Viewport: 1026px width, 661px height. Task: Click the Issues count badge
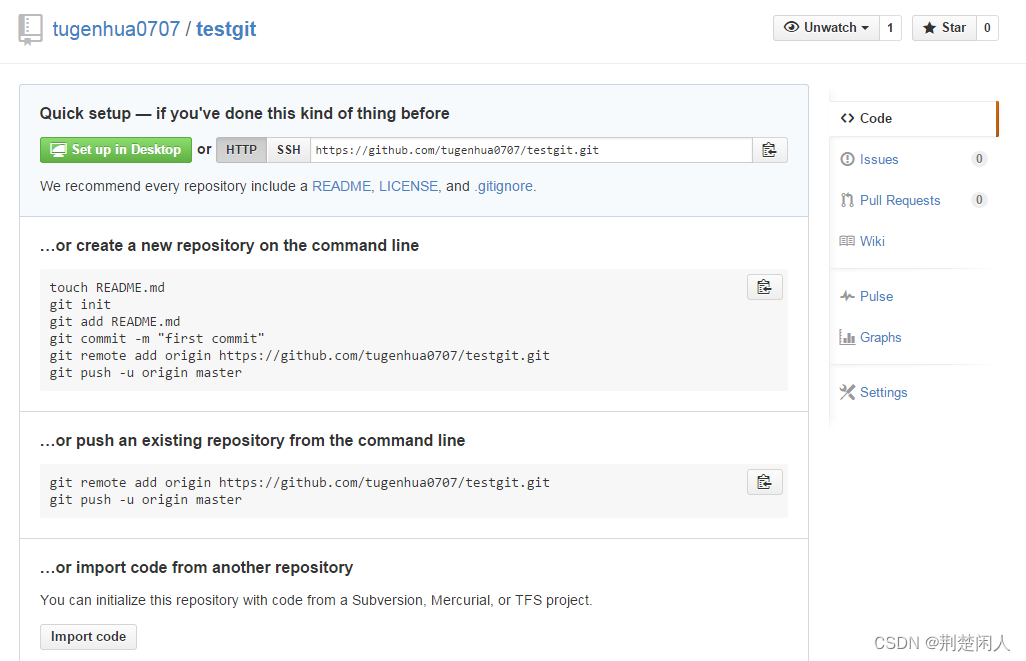979,158
